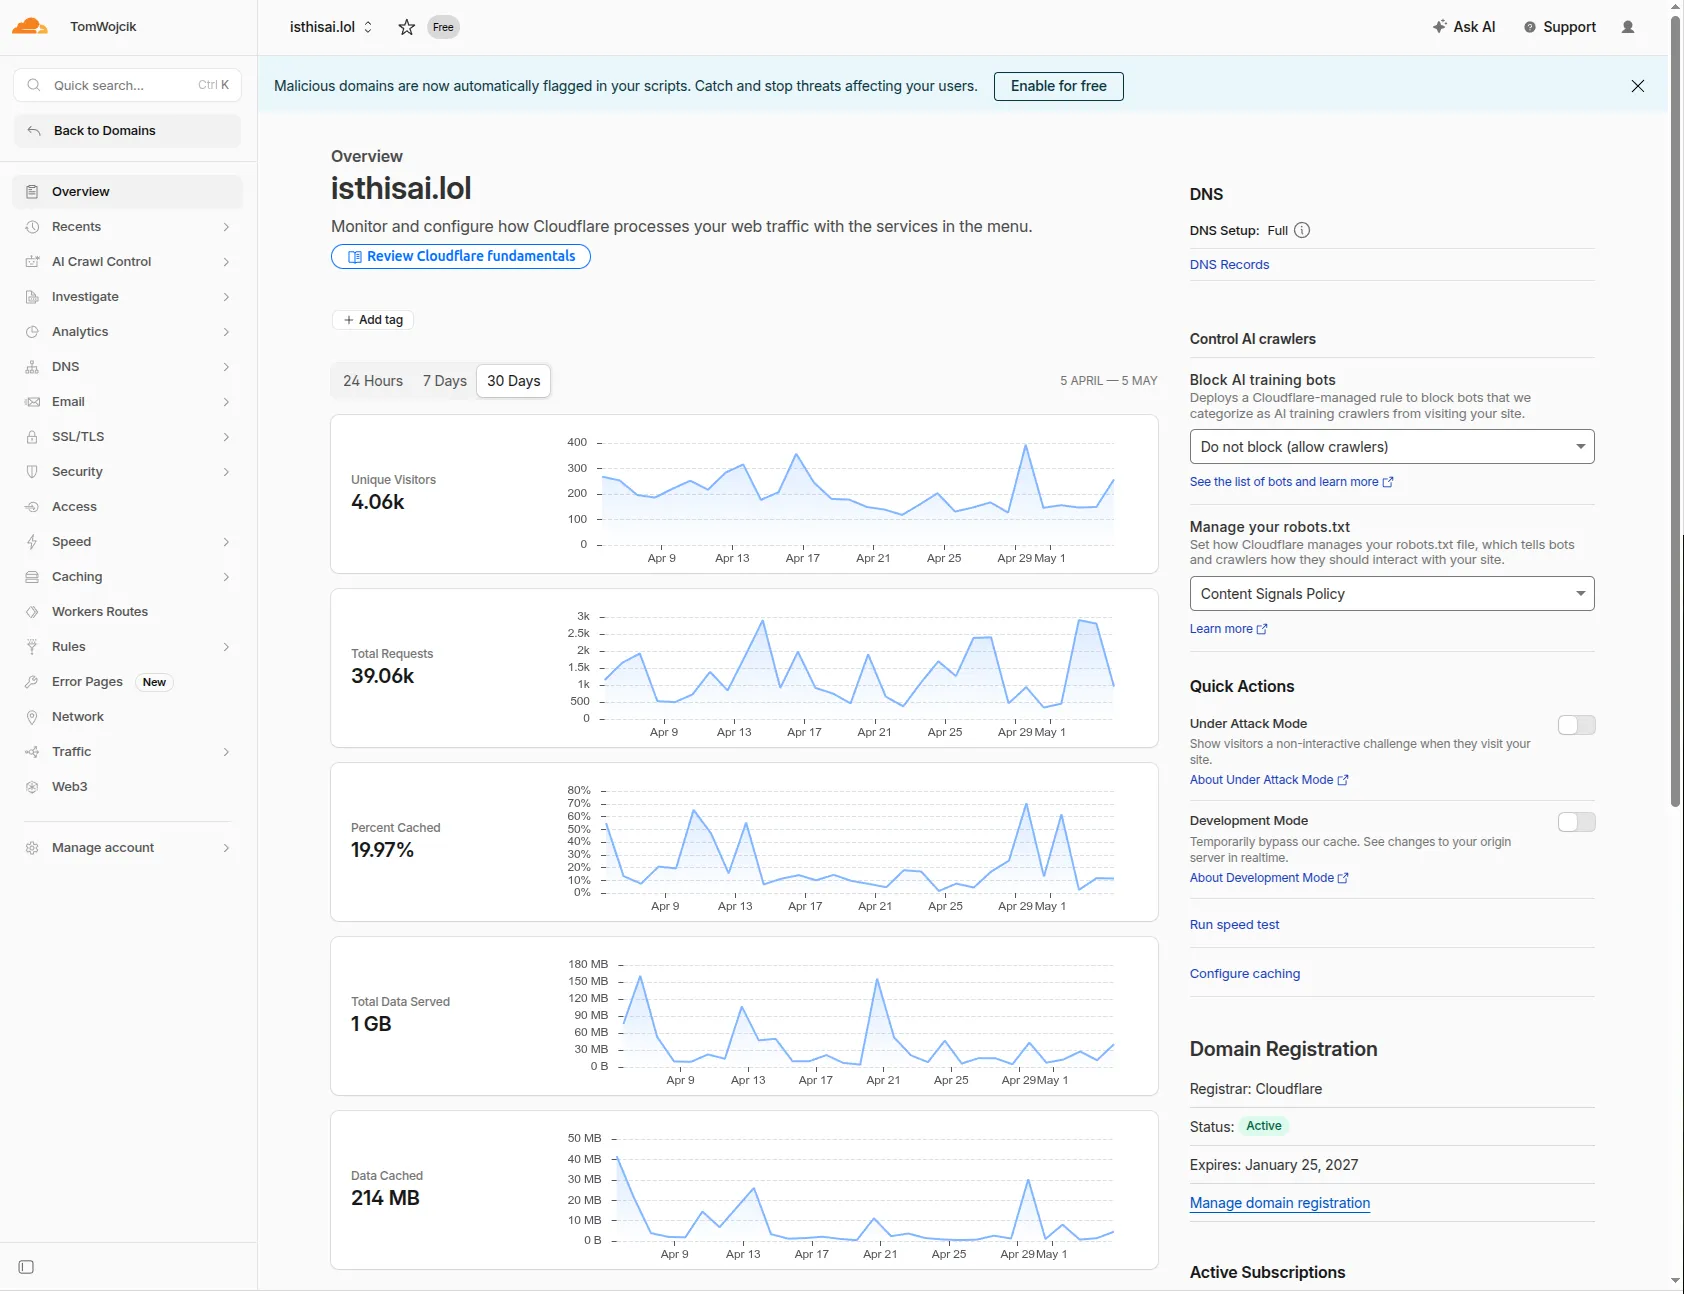Click the Free plan badge
Viewport: 1684px width, 1294px height.
click(x=443, y=27)
